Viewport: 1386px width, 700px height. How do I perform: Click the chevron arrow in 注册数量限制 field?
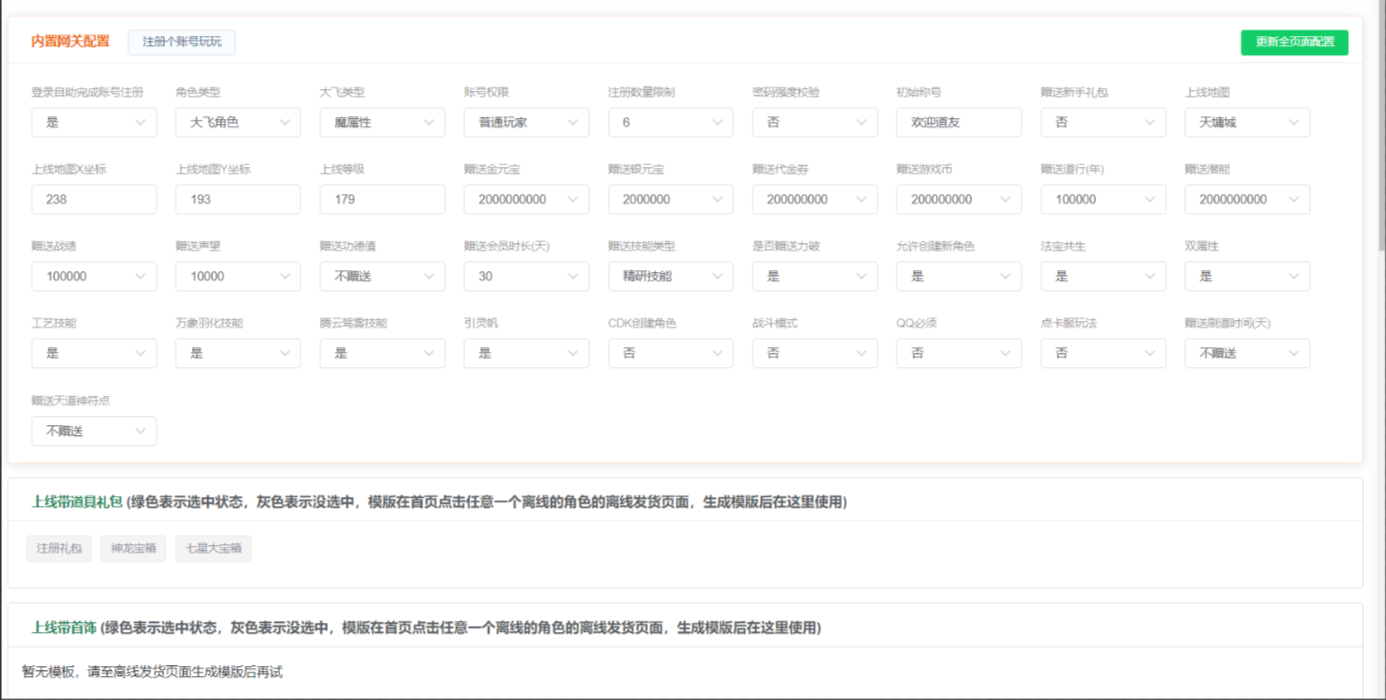[718, 122]
